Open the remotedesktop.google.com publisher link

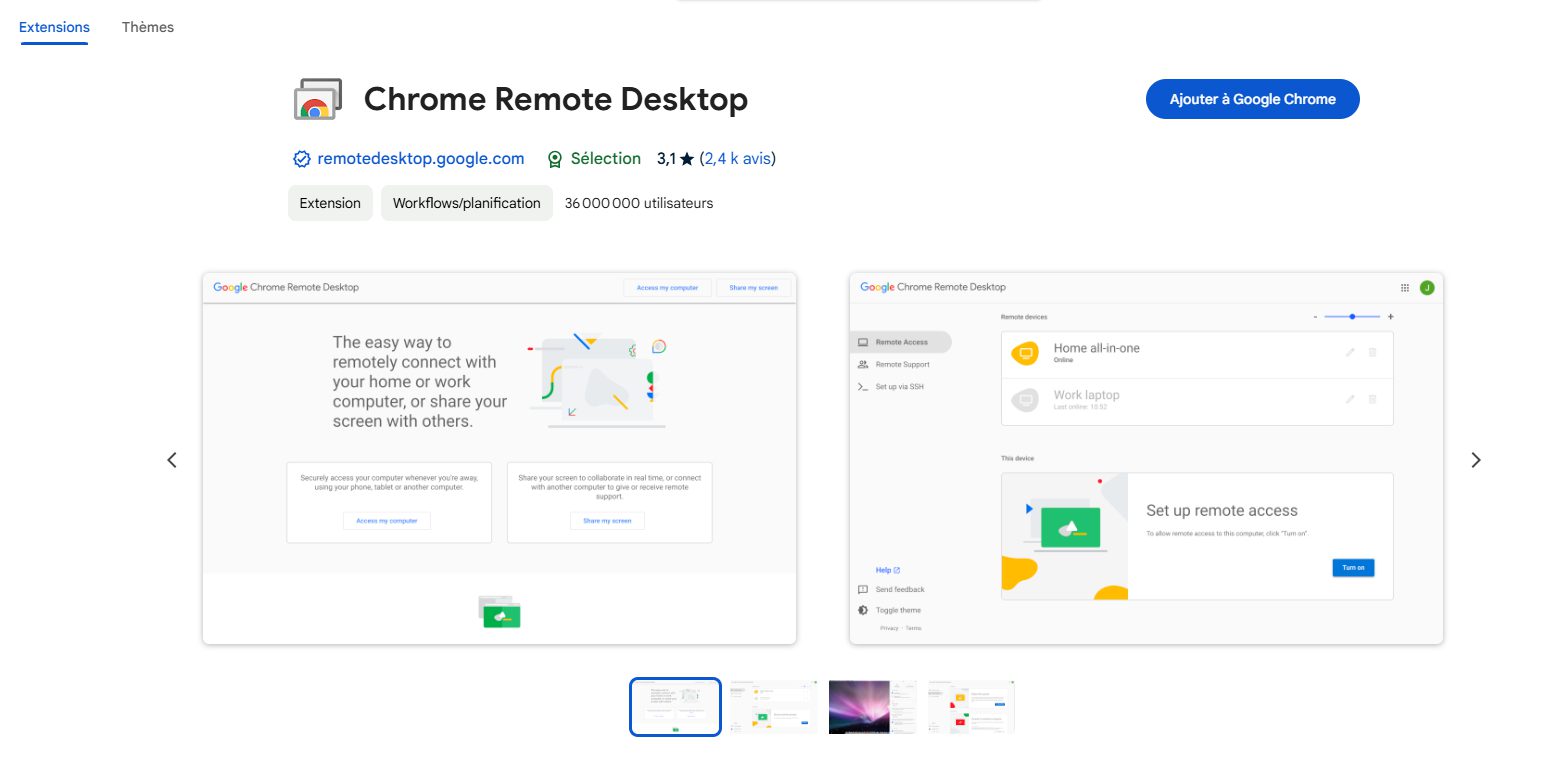(421, 158)
